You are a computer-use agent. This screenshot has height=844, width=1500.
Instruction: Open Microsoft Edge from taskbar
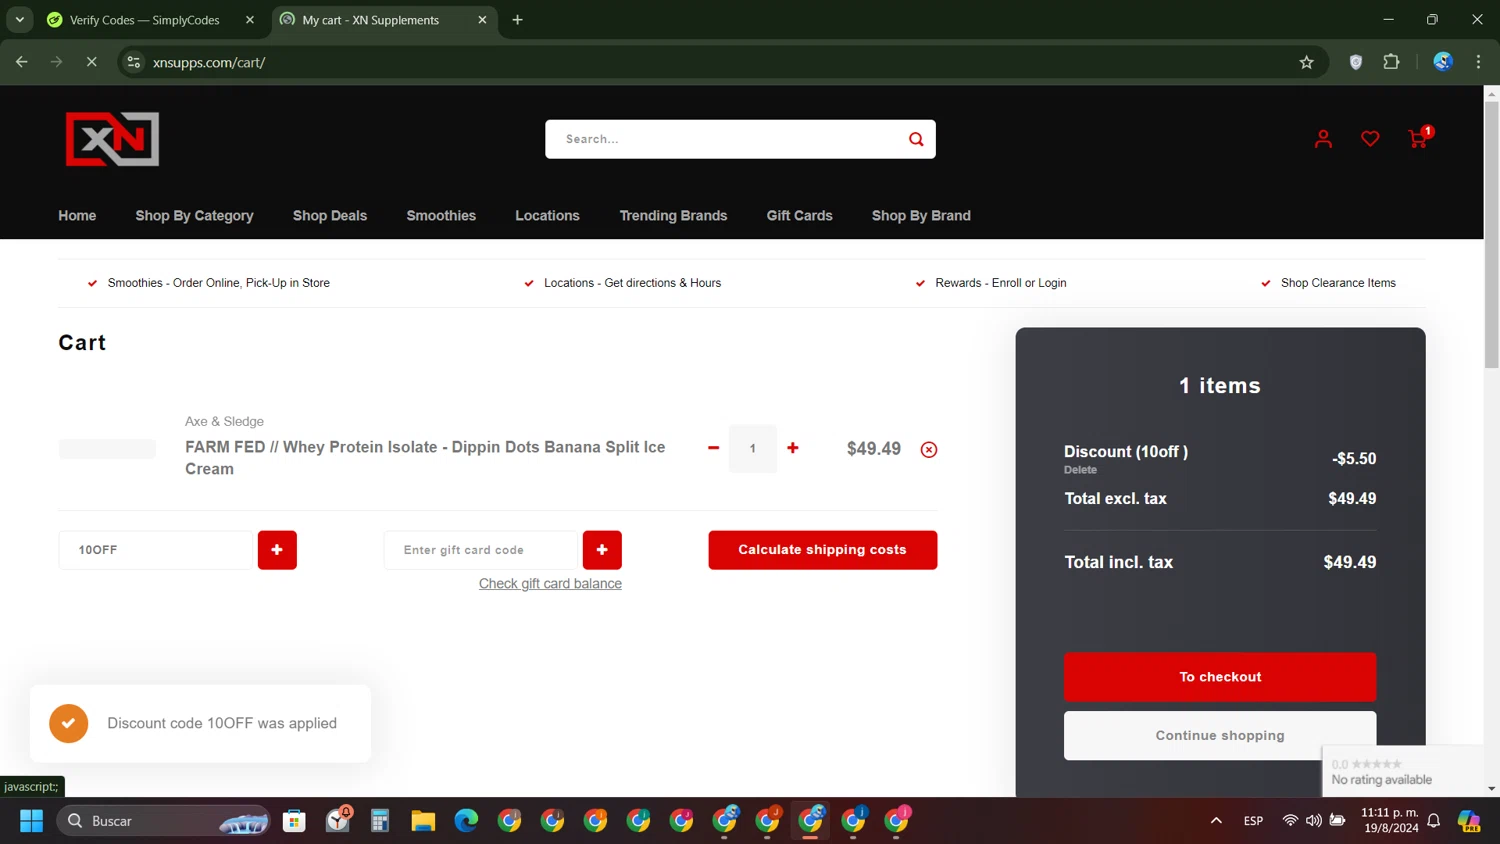[466, 821]
